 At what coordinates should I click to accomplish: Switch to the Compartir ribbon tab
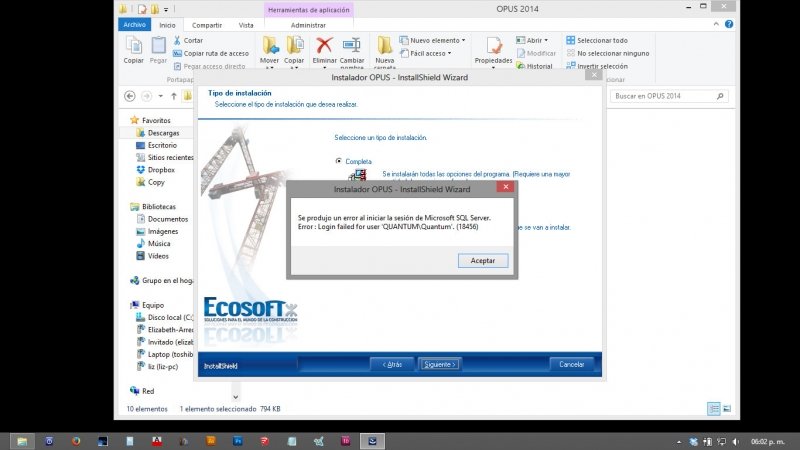click(x=207, y=24)
